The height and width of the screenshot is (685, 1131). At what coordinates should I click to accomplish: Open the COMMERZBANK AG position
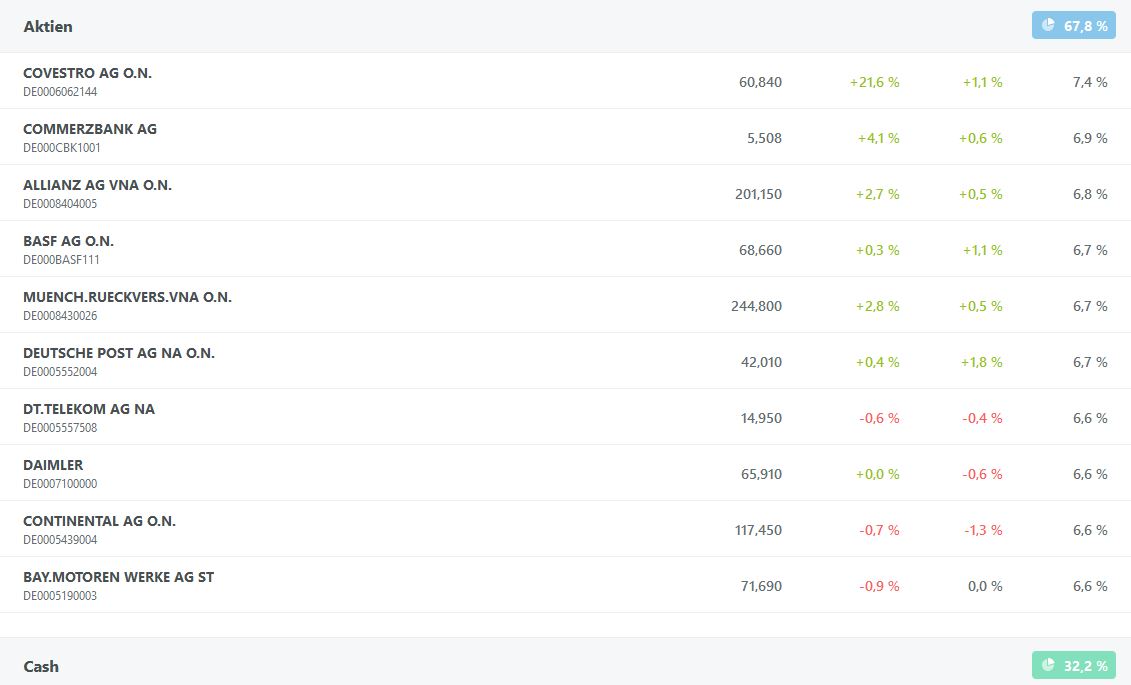90,129
